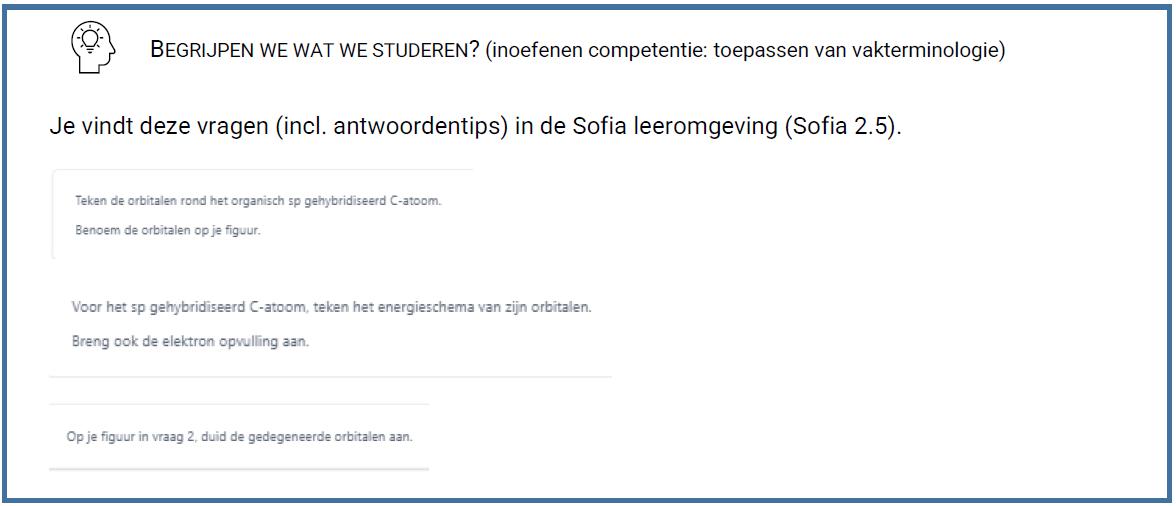Select the question starting 'Voor het sp gehybridiseerd'
1176x506 pixels.
[331, 307]
